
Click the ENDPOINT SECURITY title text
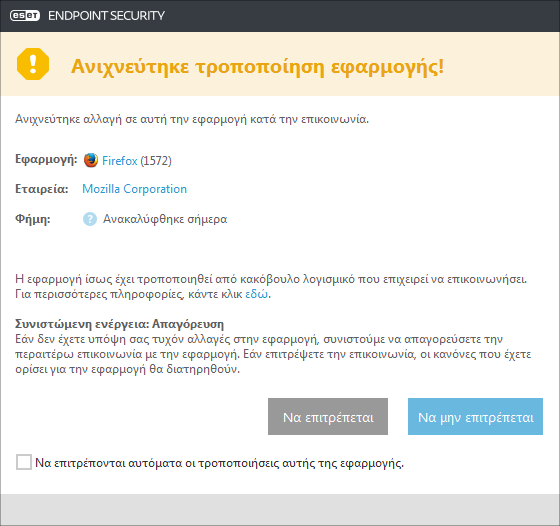pos(106,16)
